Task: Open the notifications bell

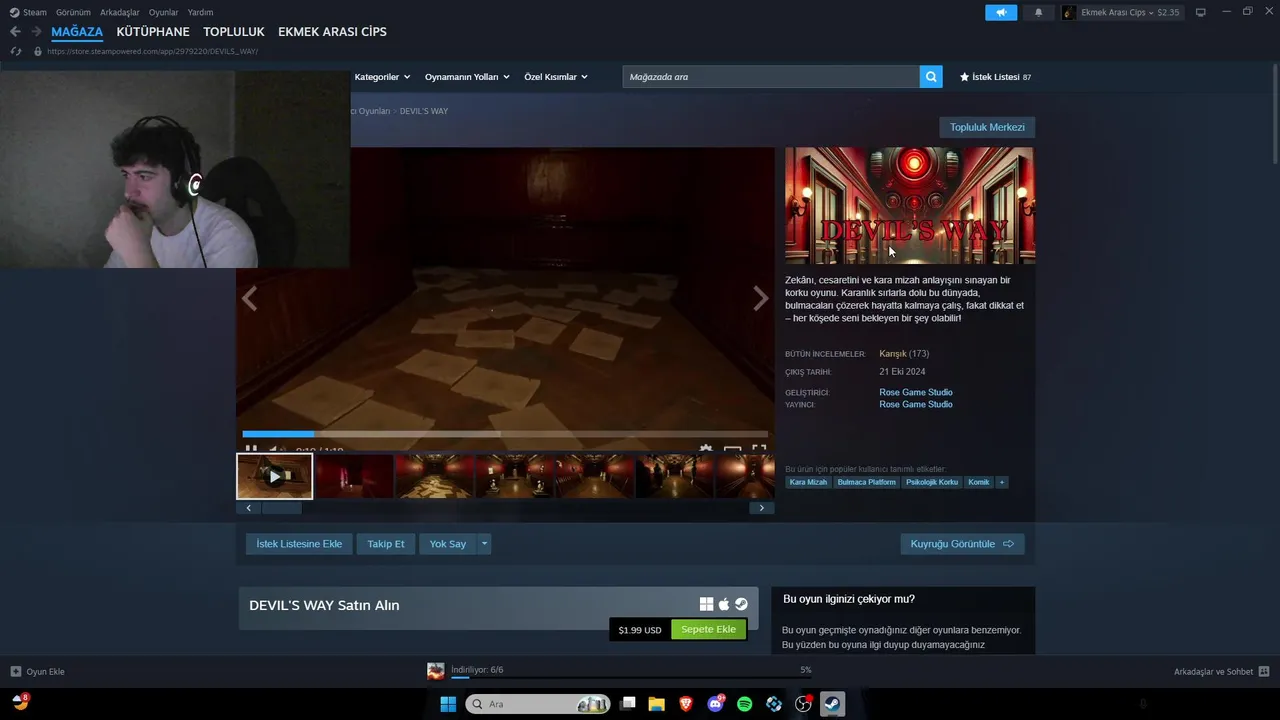Action: click(x=1038, y=12)
